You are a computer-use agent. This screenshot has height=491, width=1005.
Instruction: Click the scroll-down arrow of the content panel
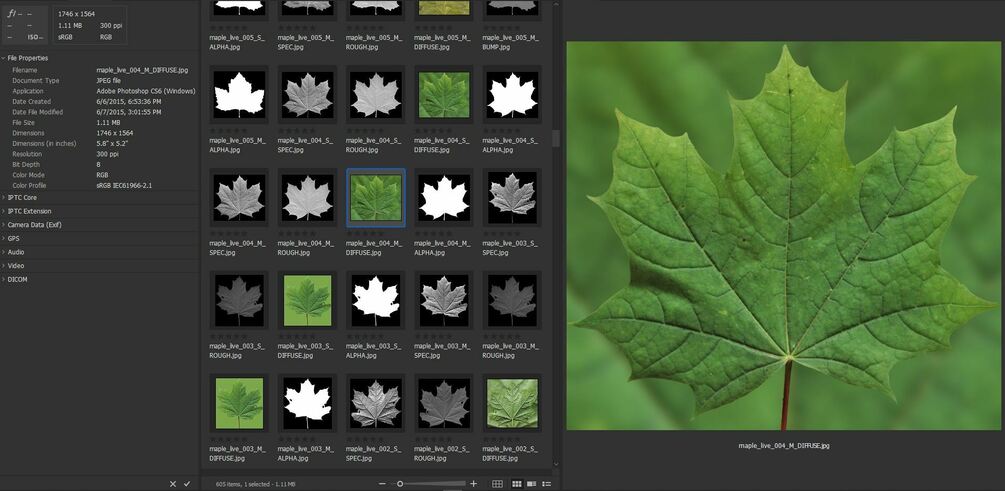[x=556, y=464]
